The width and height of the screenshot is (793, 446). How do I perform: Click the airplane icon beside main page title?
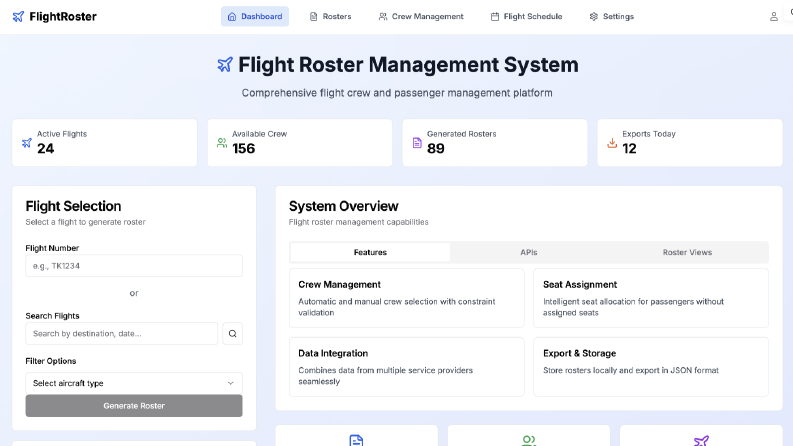[225, 65]
